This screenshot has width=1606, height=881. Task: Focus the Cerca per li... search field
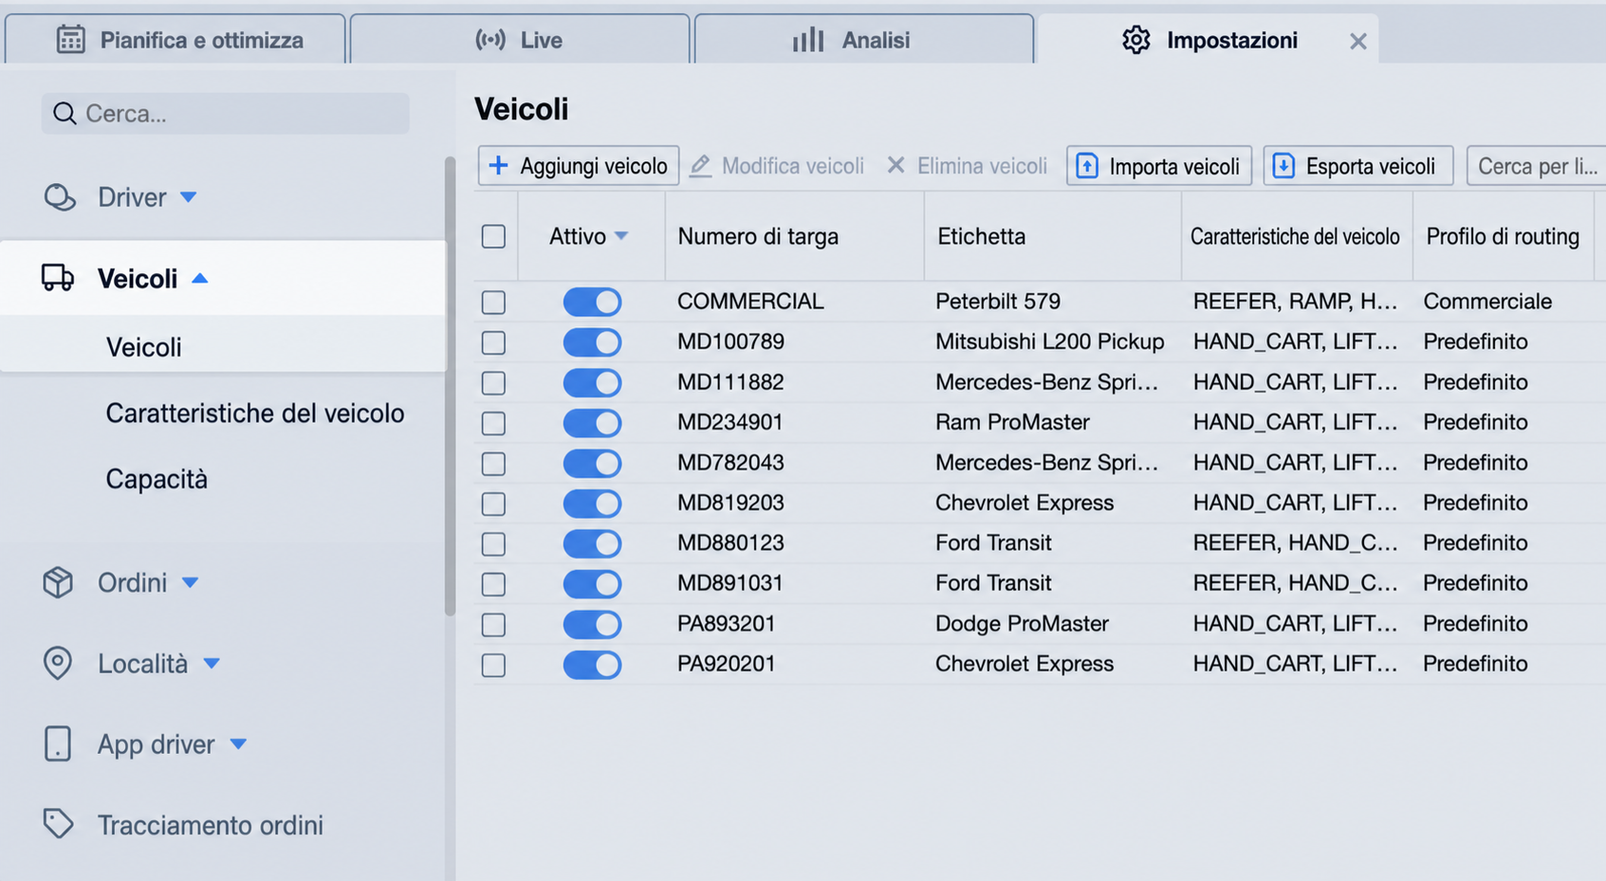1536,166
